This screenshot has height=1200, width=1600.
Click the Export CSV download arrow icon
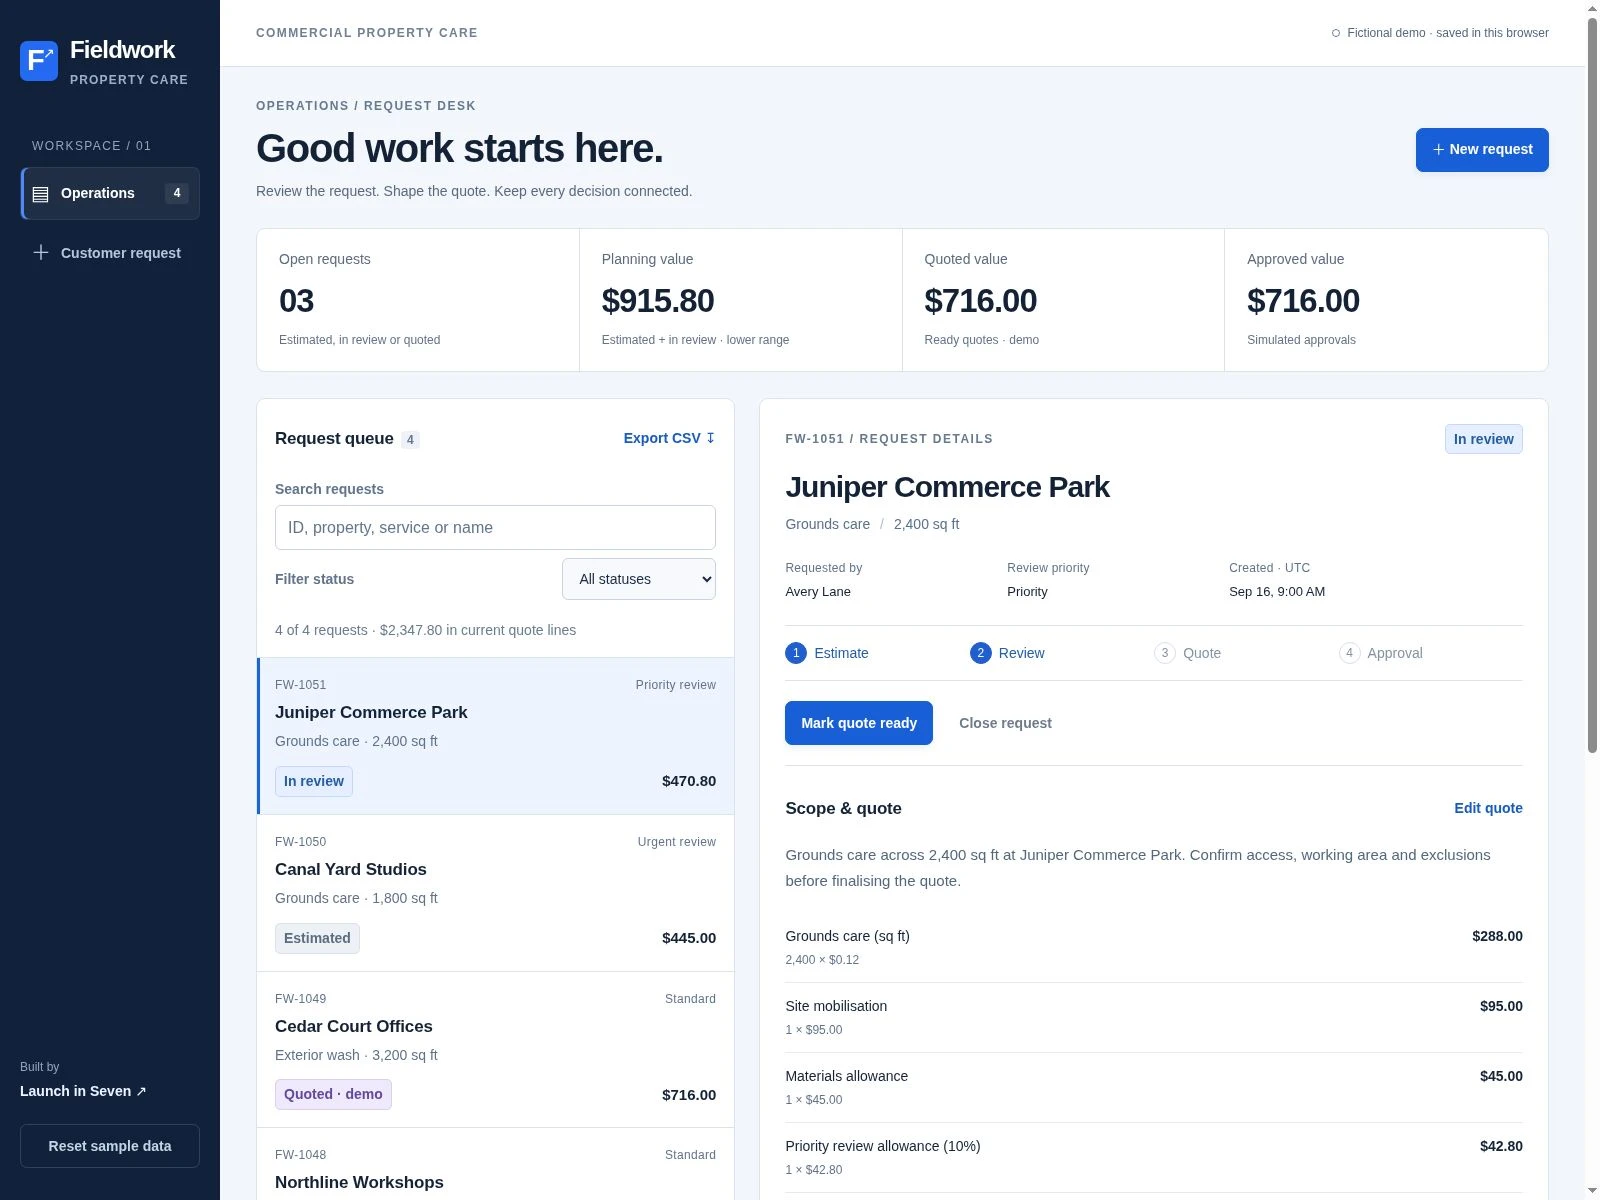710,438
